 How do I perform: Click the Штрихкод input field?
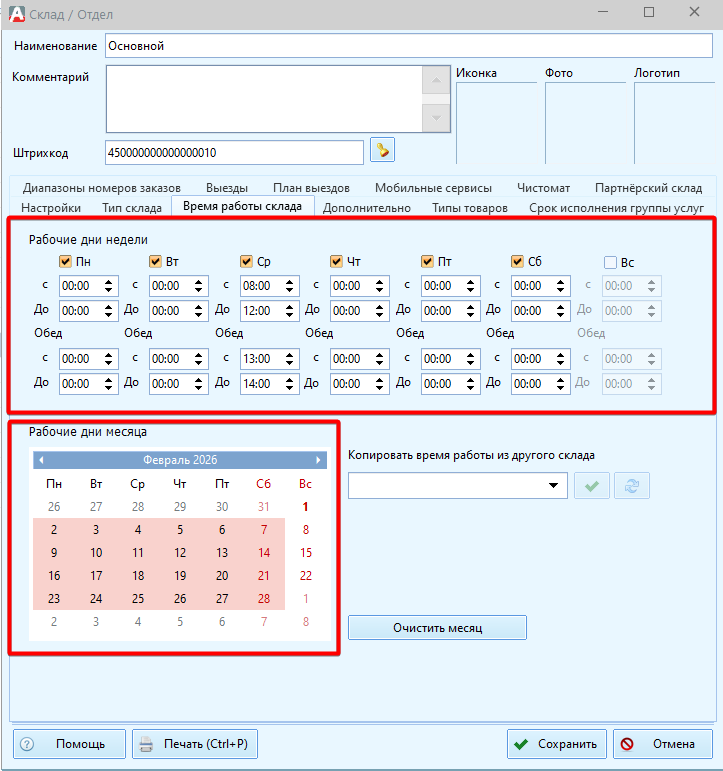point(234,152)
